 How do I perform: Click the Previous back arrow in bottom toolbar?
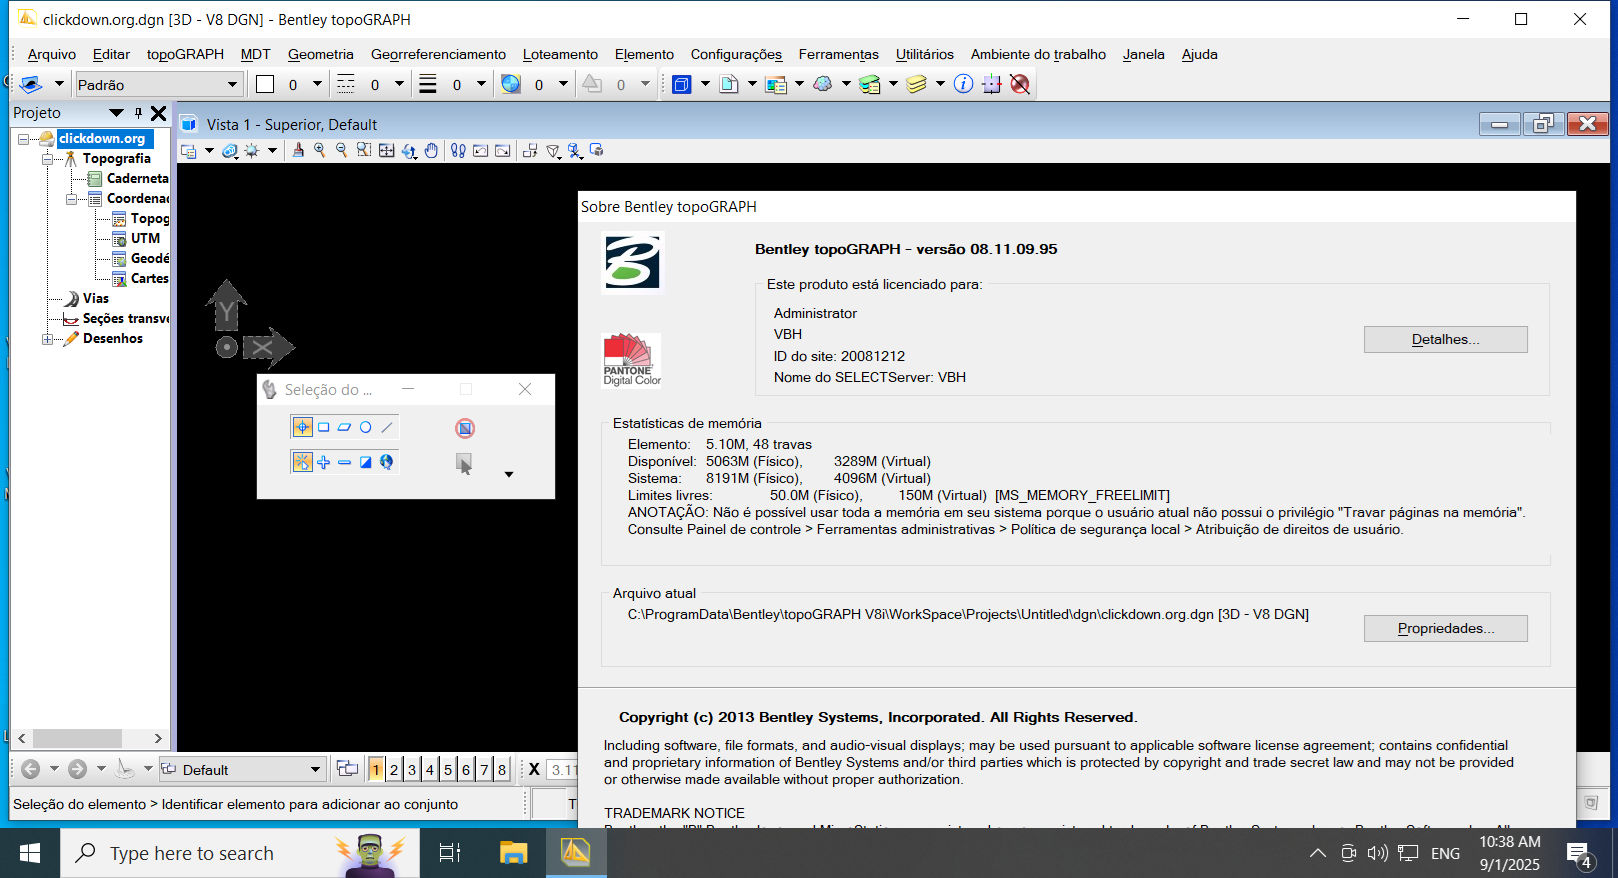[30, 769]
